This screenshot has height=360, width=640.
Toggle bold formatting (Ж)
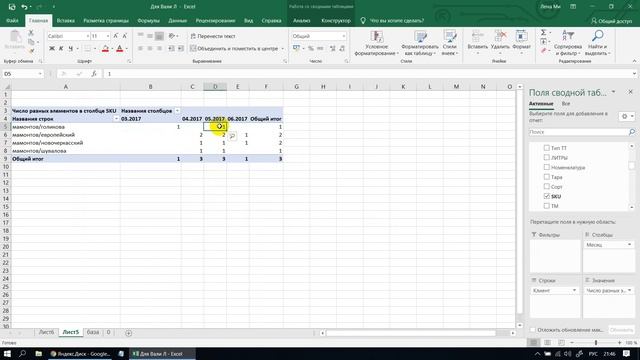52,49
